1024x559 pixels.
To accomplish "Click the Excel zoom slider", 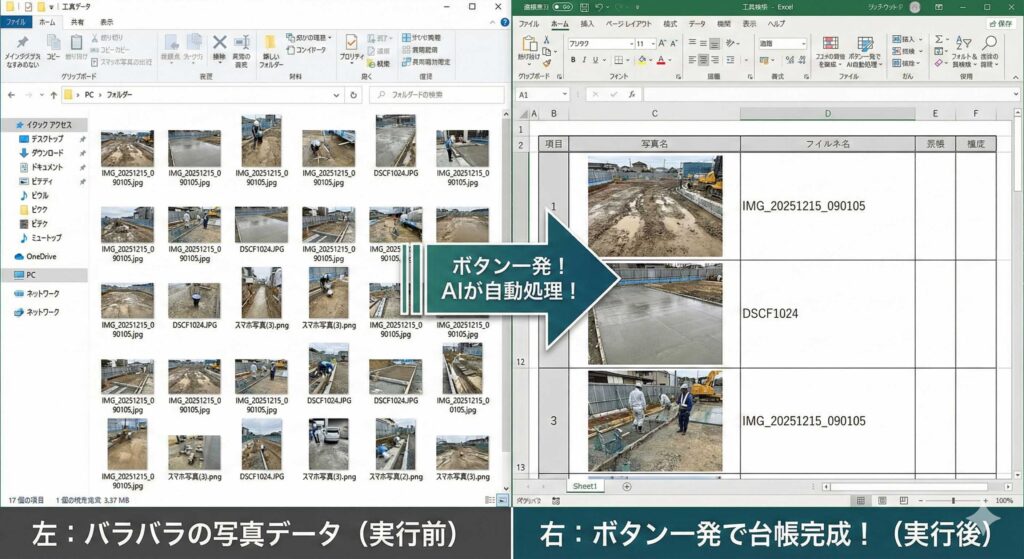I will pyautogui.click(x=953, y=500).
